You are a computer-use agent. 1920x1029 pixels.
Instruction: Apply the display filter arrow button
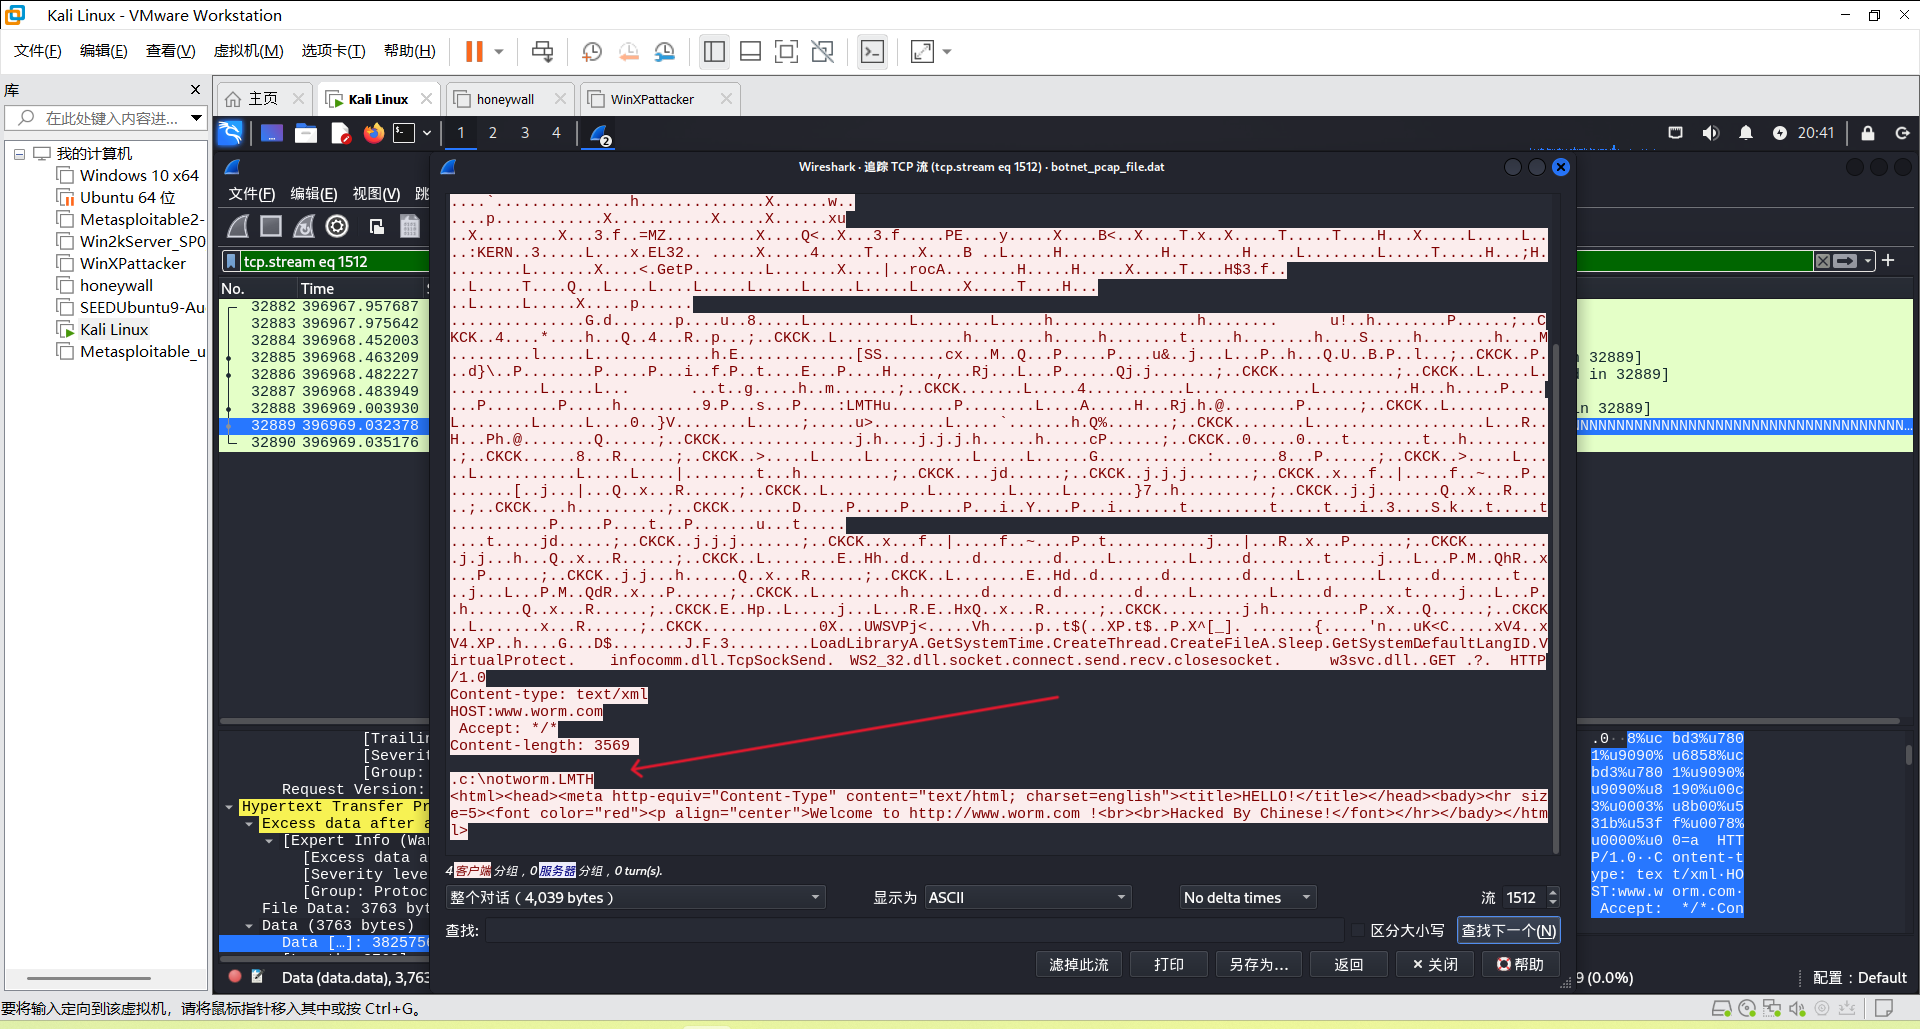pyautogui.click(x=1846, y=261)
